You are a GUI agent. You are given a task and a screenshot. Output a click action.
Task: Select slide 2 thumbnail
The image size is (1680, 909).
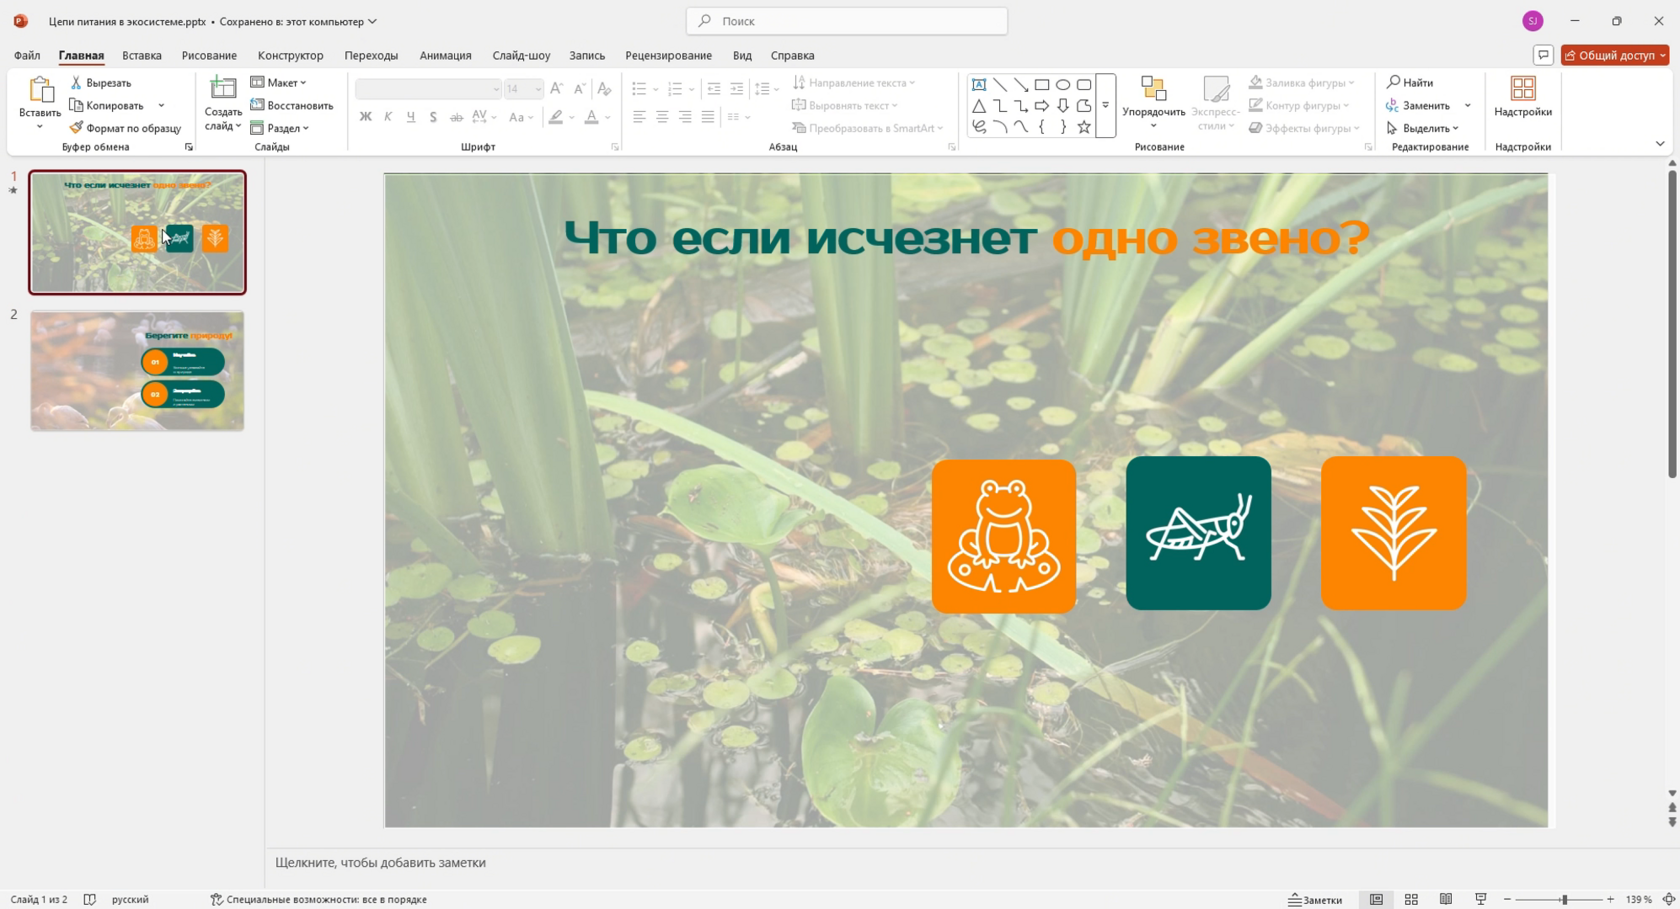tap(137, 371)
